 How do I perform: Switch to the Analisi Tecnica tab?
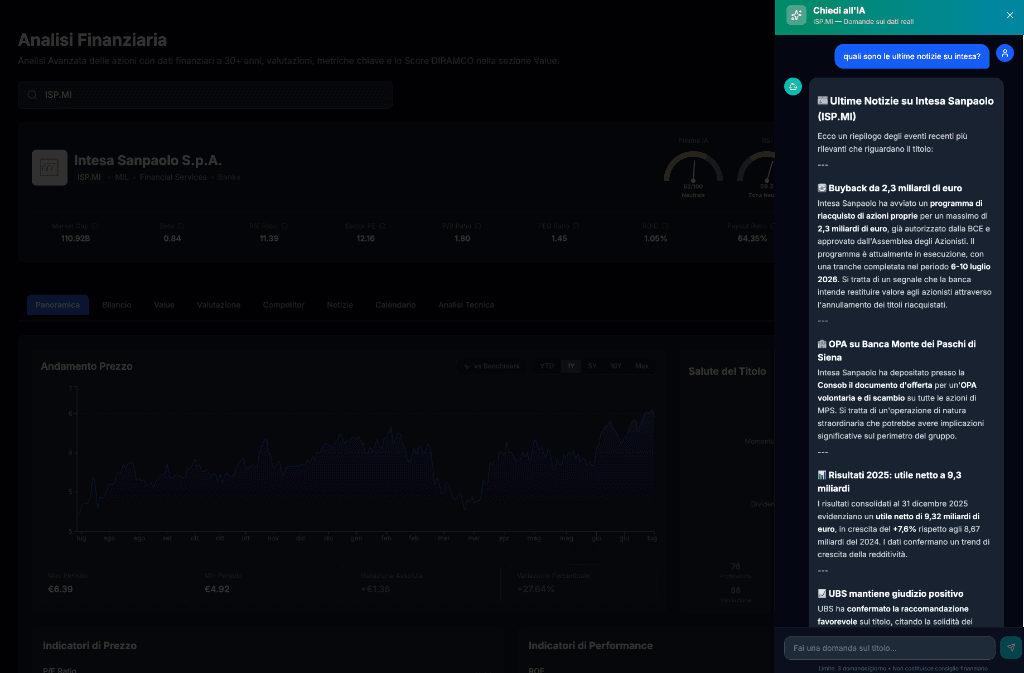click(466, 305)
